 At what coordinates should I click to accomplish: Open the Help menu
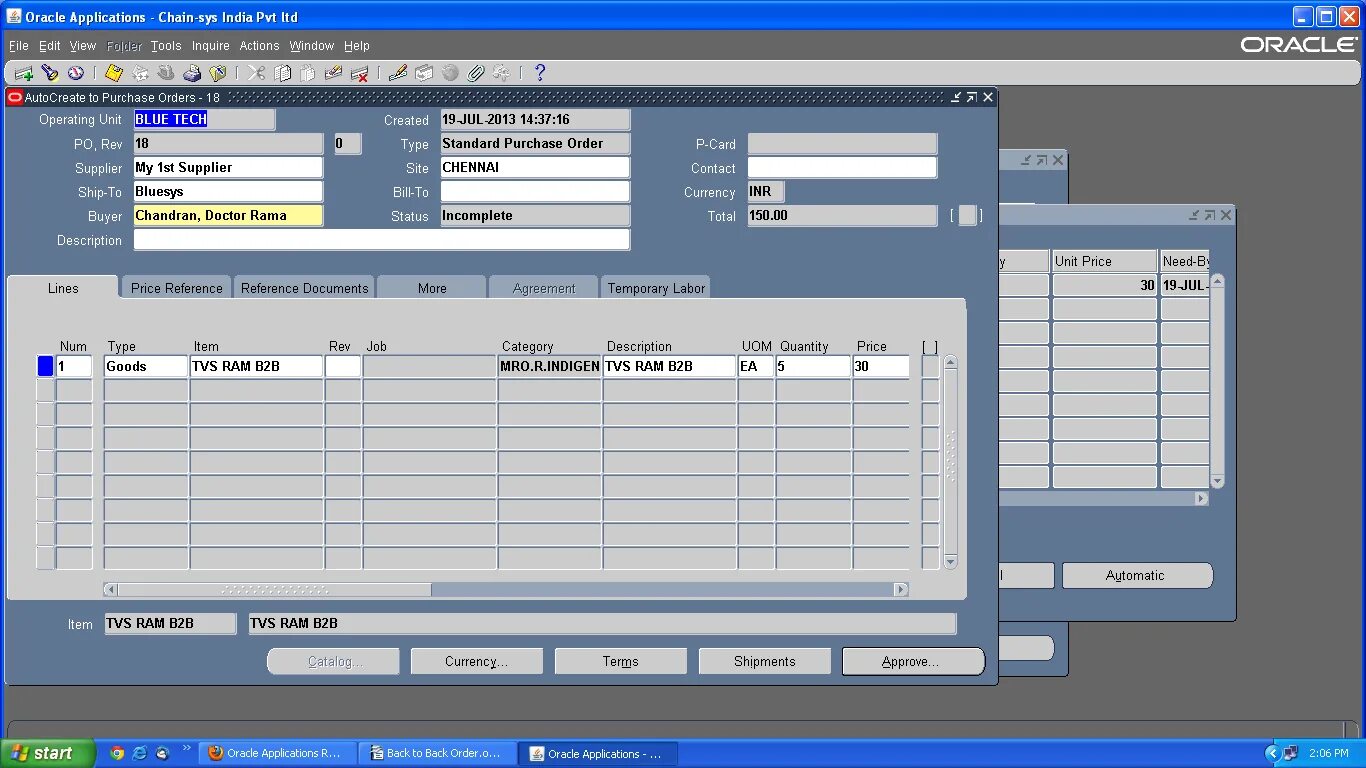point(357,46)
